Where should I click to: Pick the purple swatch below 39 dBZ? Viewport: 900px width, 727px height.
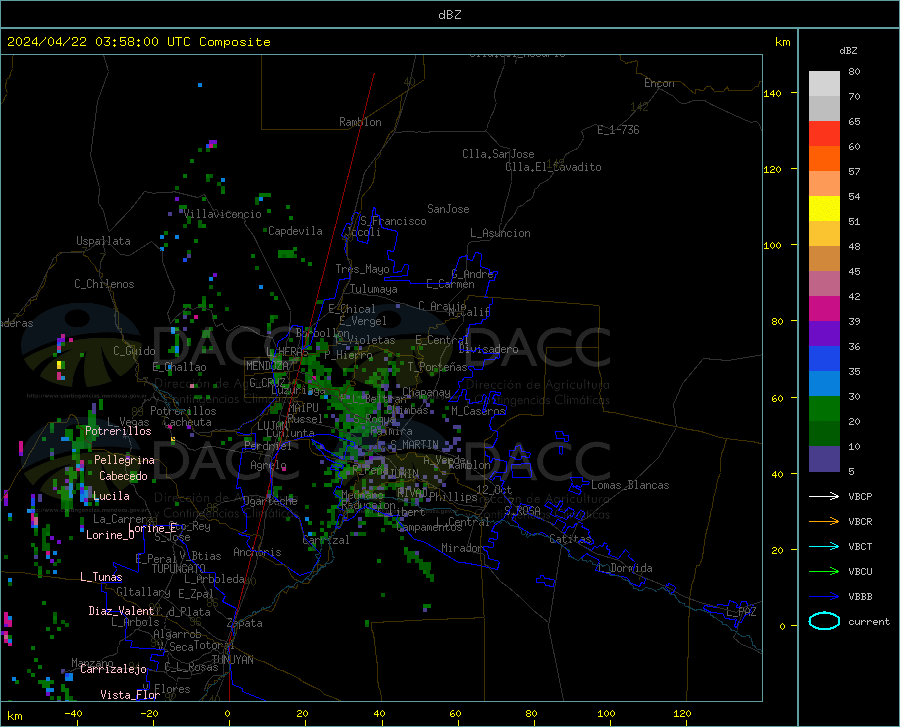pos(824,334)
